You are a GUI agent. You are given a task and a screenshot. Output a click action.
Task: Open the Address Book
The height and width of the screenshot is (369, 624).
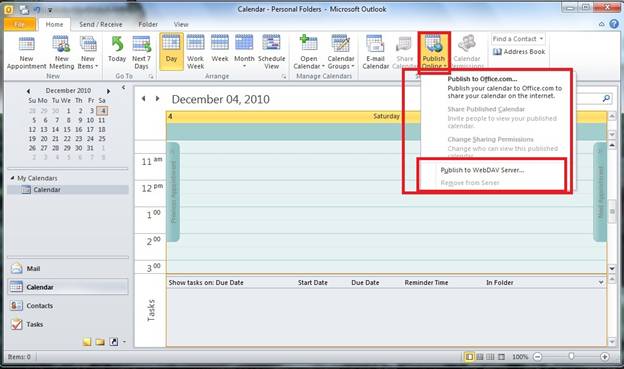click(x=519, y=52)
